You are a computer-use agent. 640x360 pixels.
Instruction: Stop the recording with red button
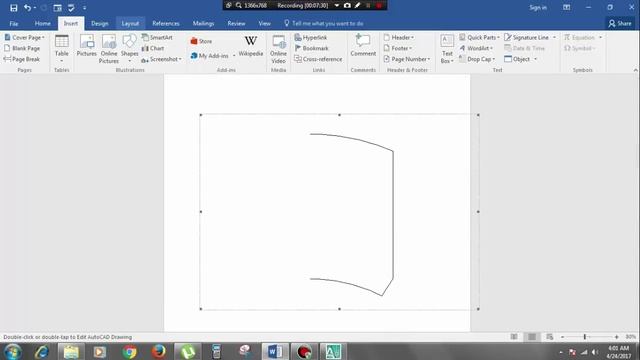379,5
